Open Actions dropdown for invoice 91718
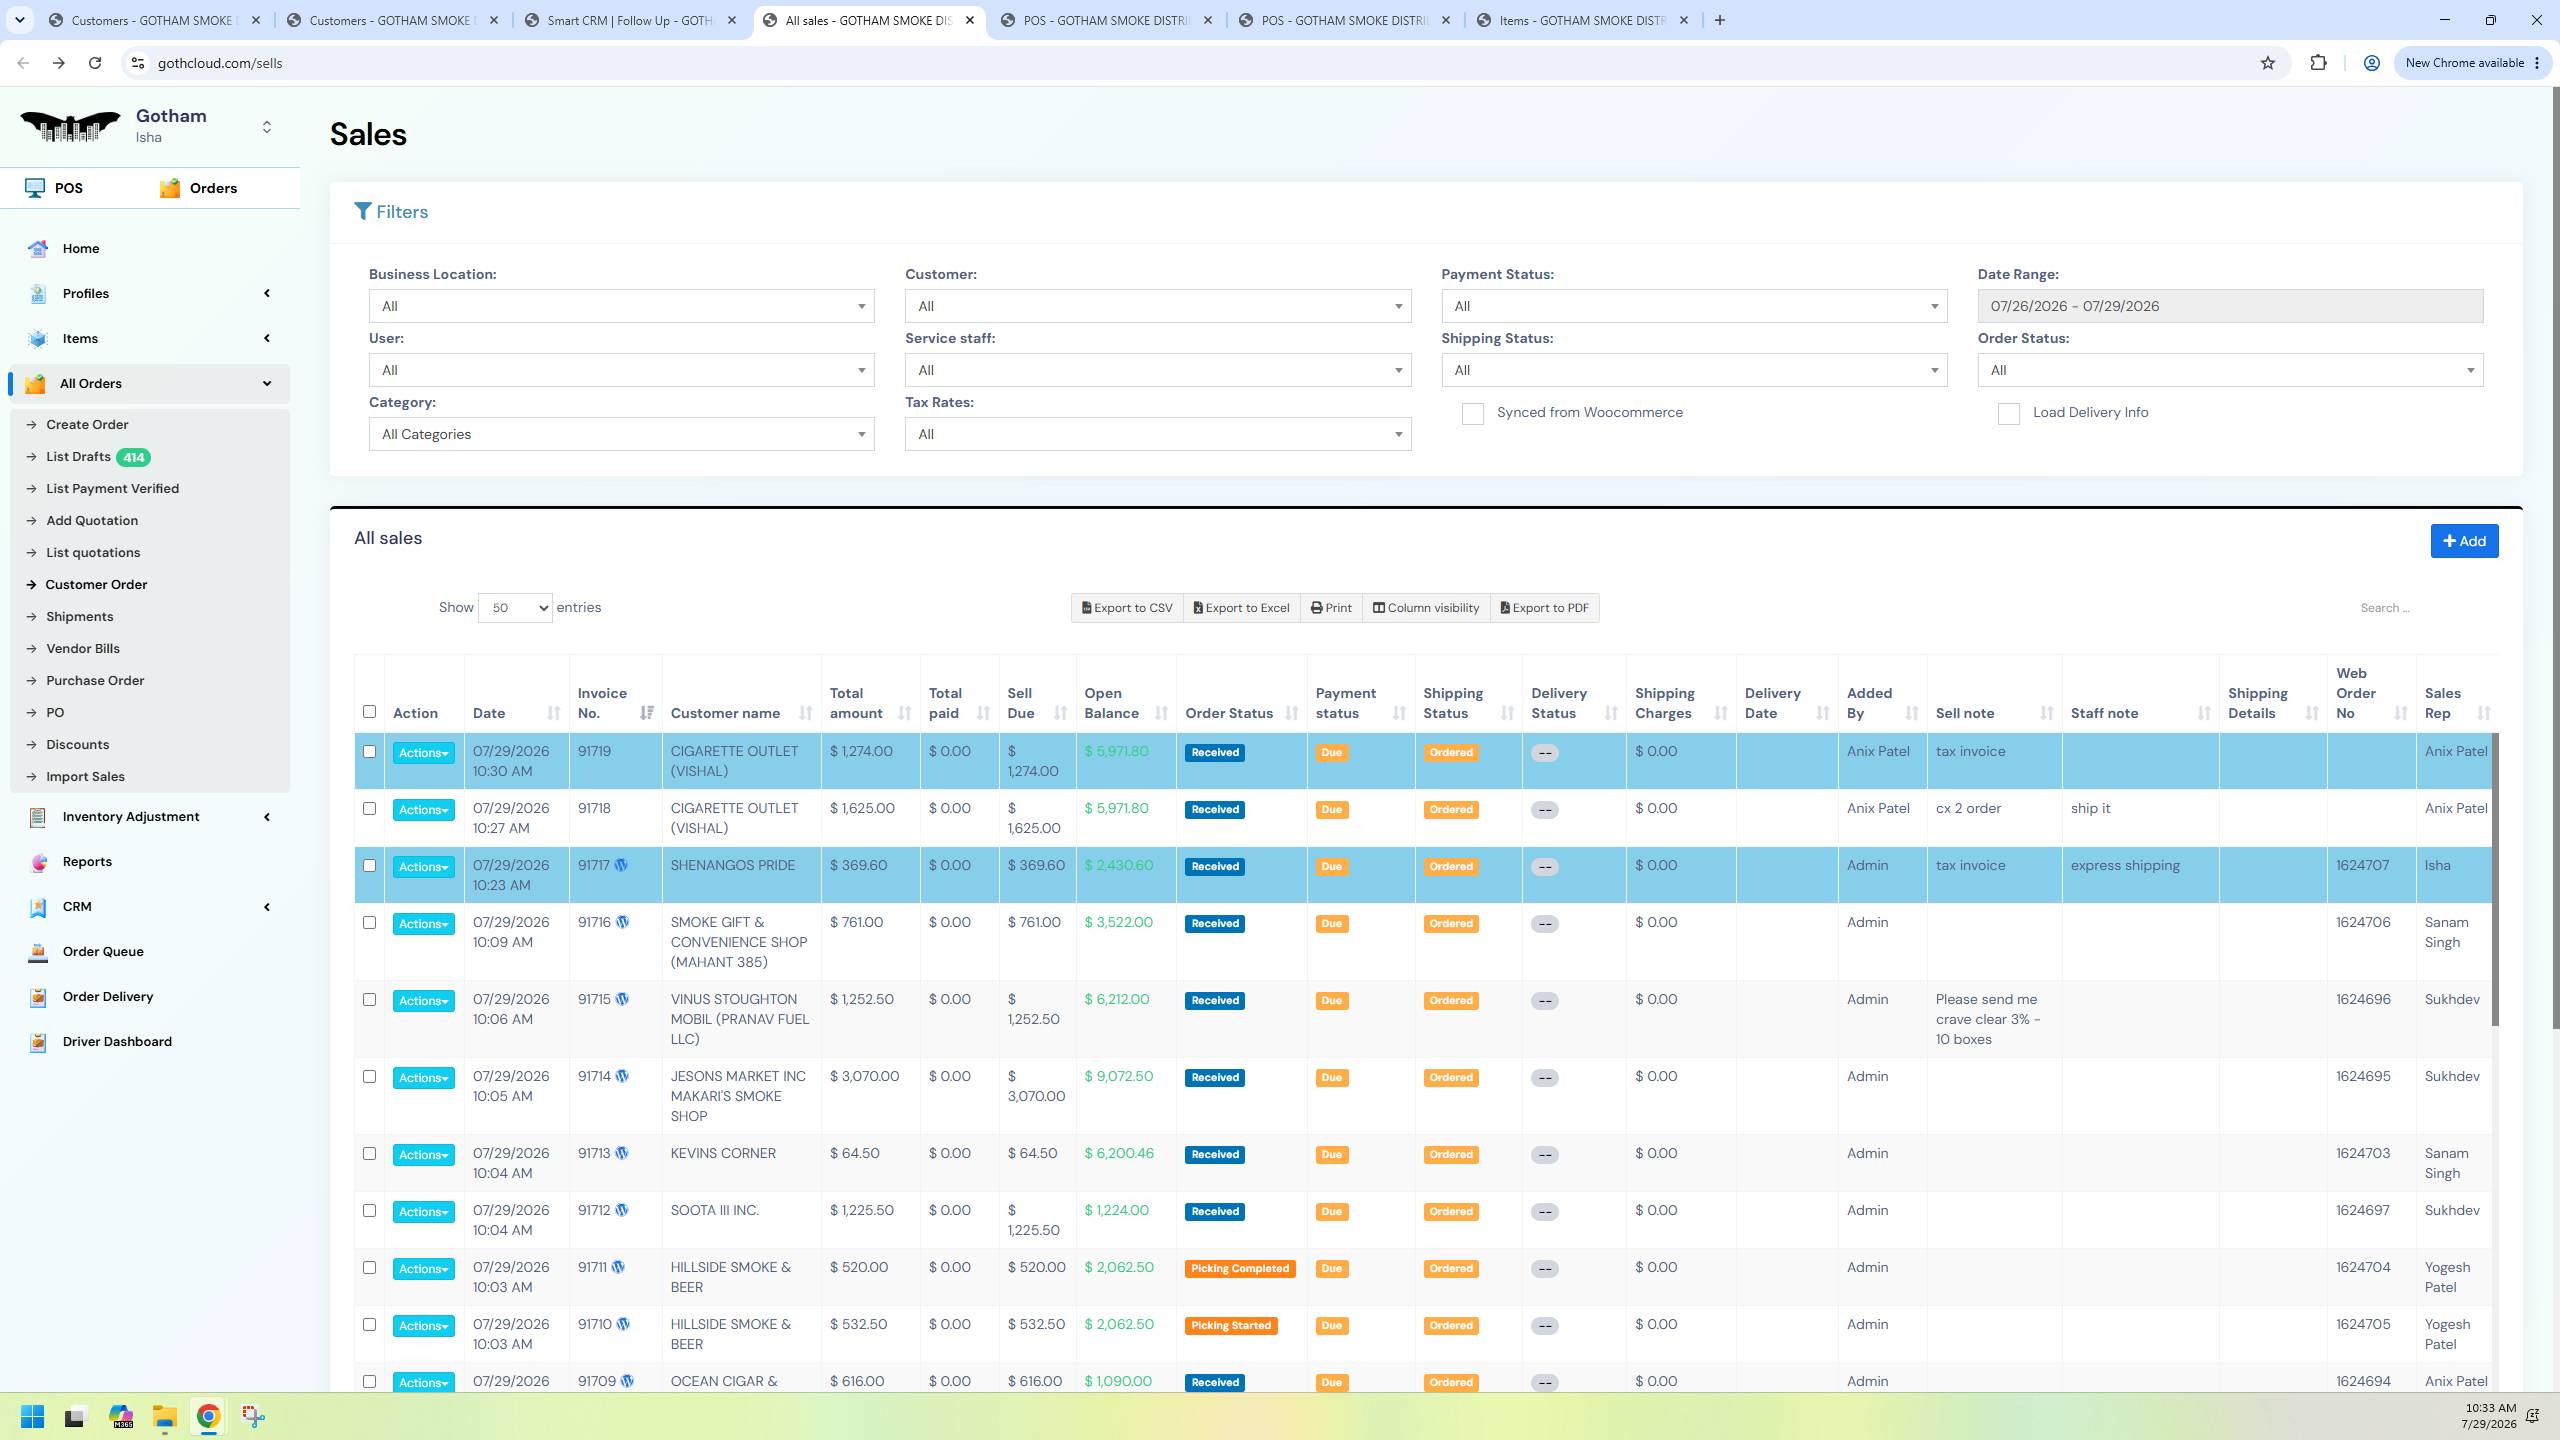This screenshot has height=1440, width=2560. click(x=423, y=810)
